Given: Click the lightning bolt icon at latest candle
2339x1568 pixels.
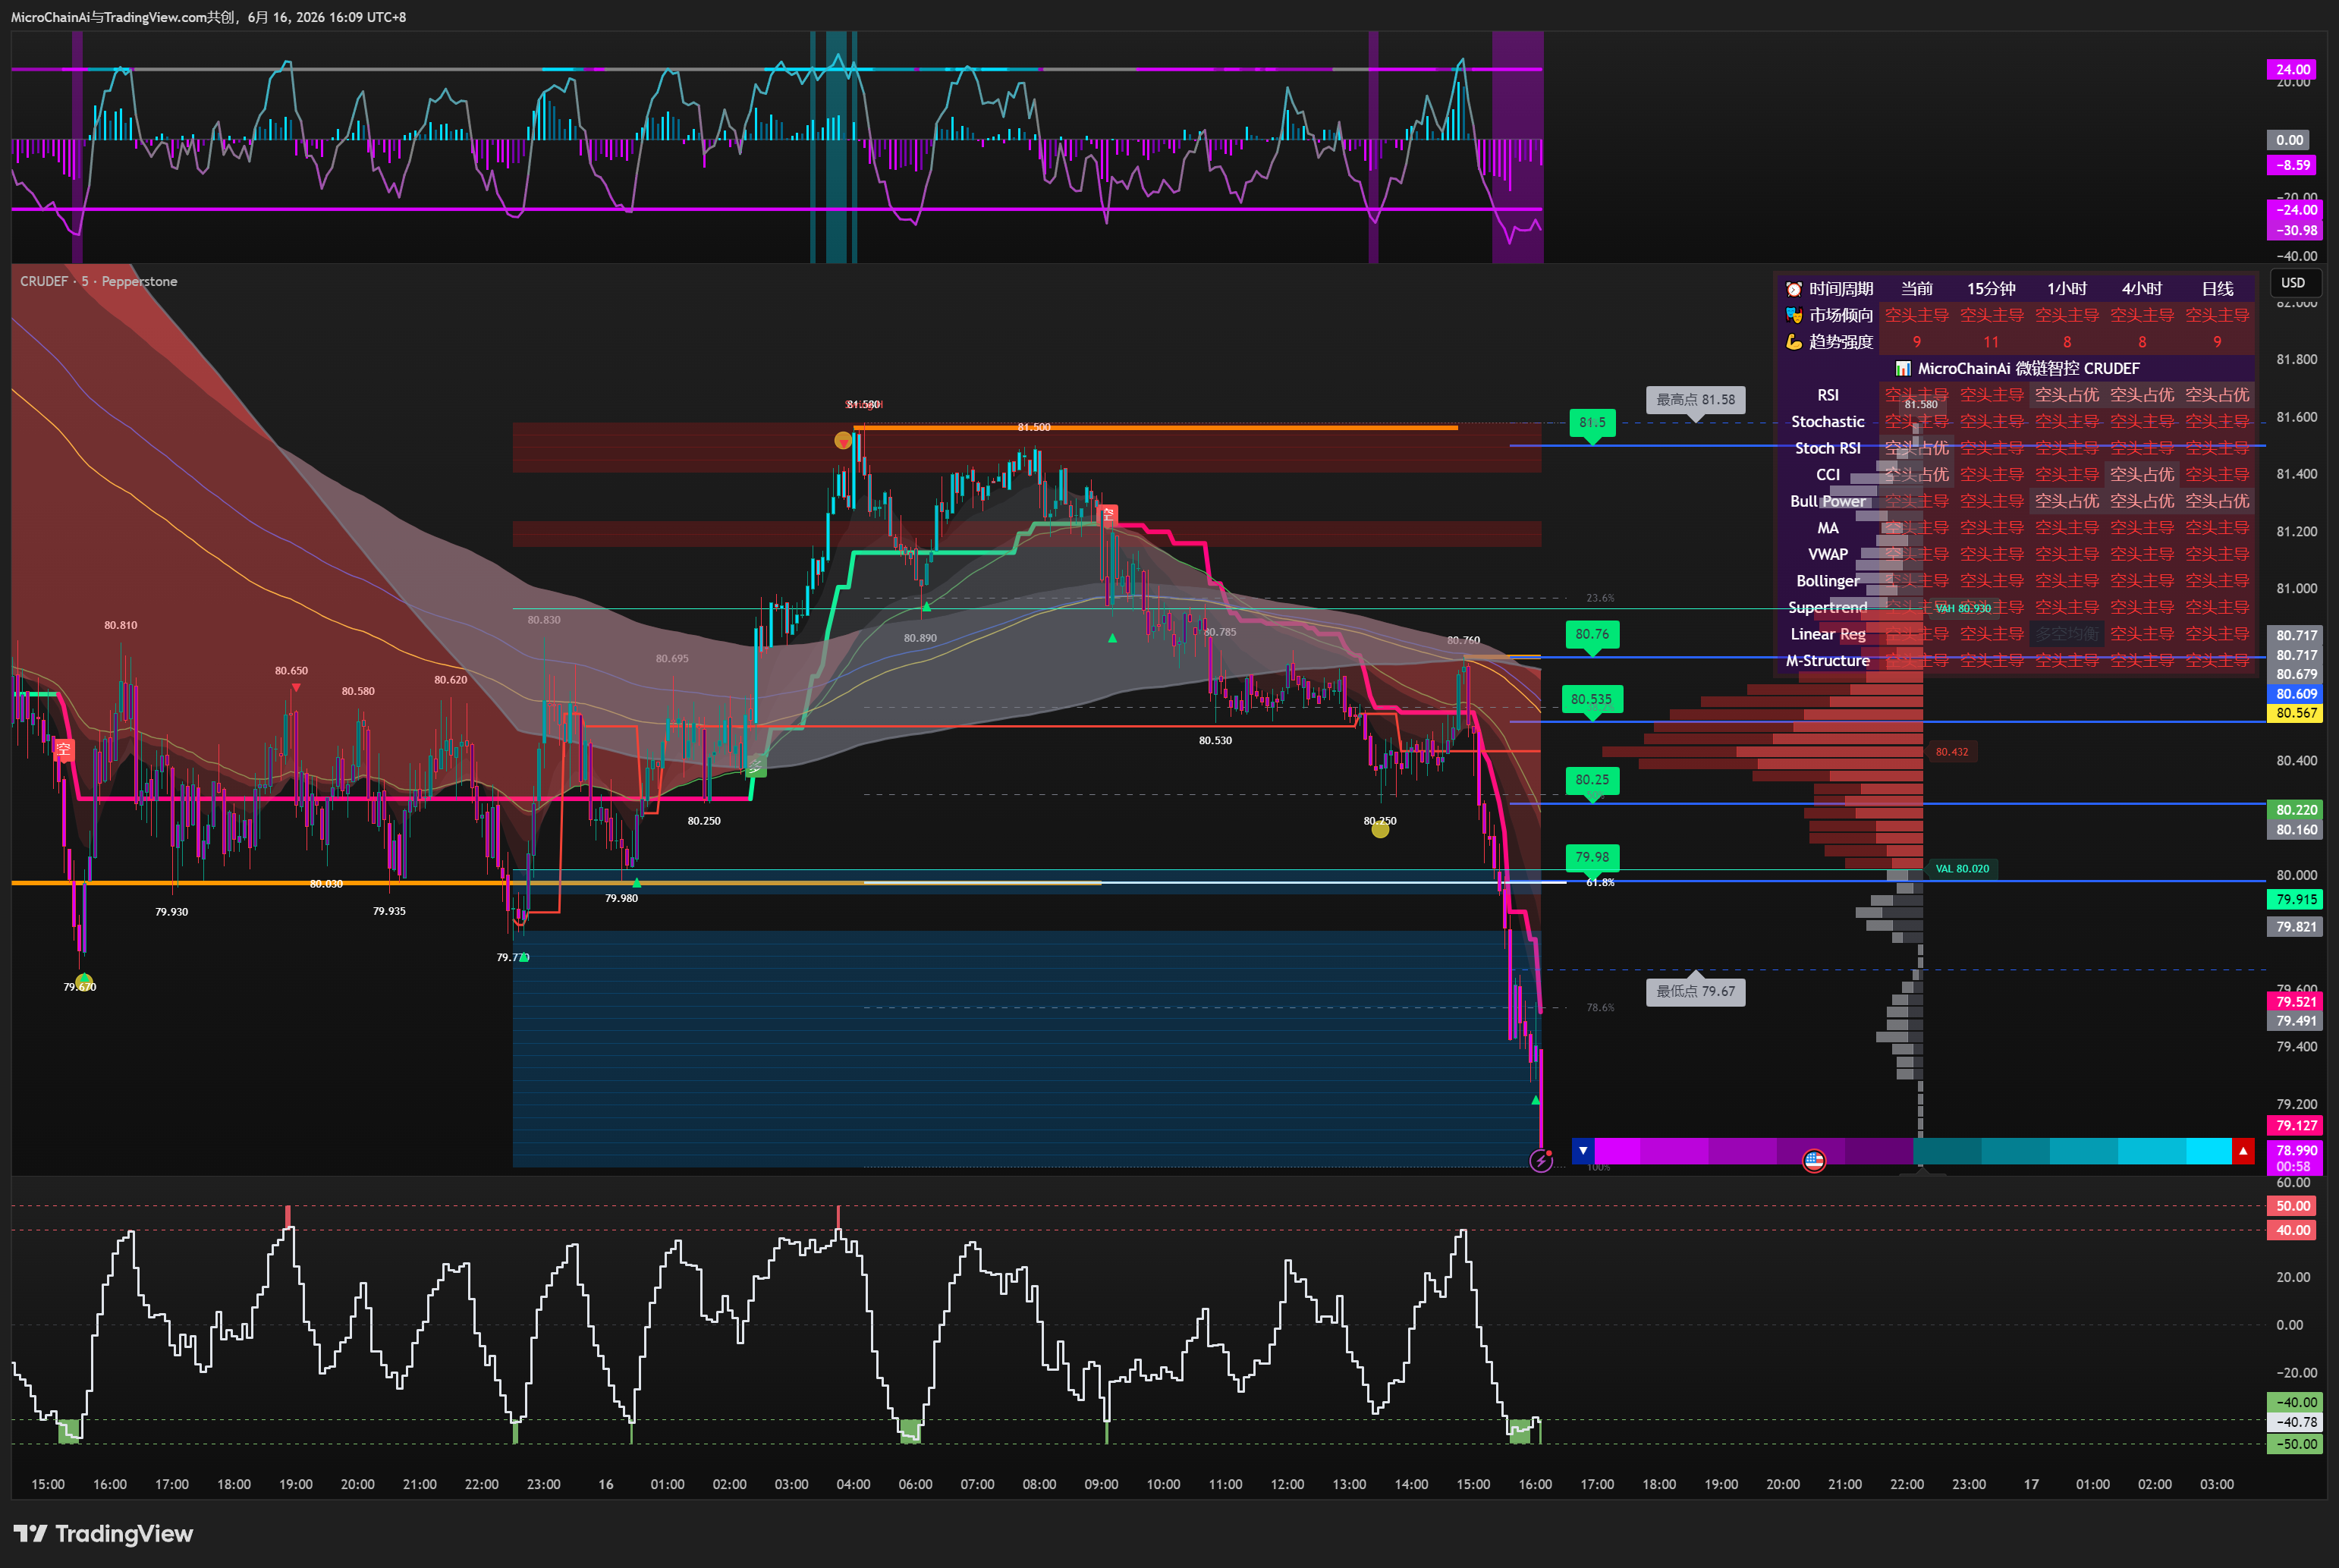Looking at the screenshot, I should coord(1541,1161).
